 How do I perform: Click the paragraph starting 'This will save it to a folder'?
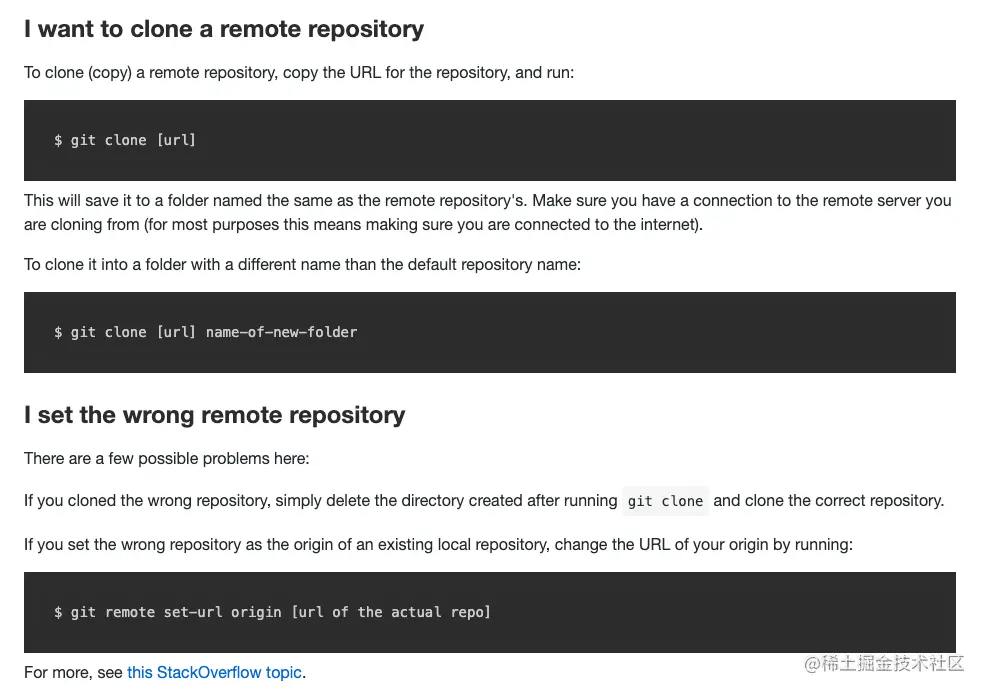[487, 213]
